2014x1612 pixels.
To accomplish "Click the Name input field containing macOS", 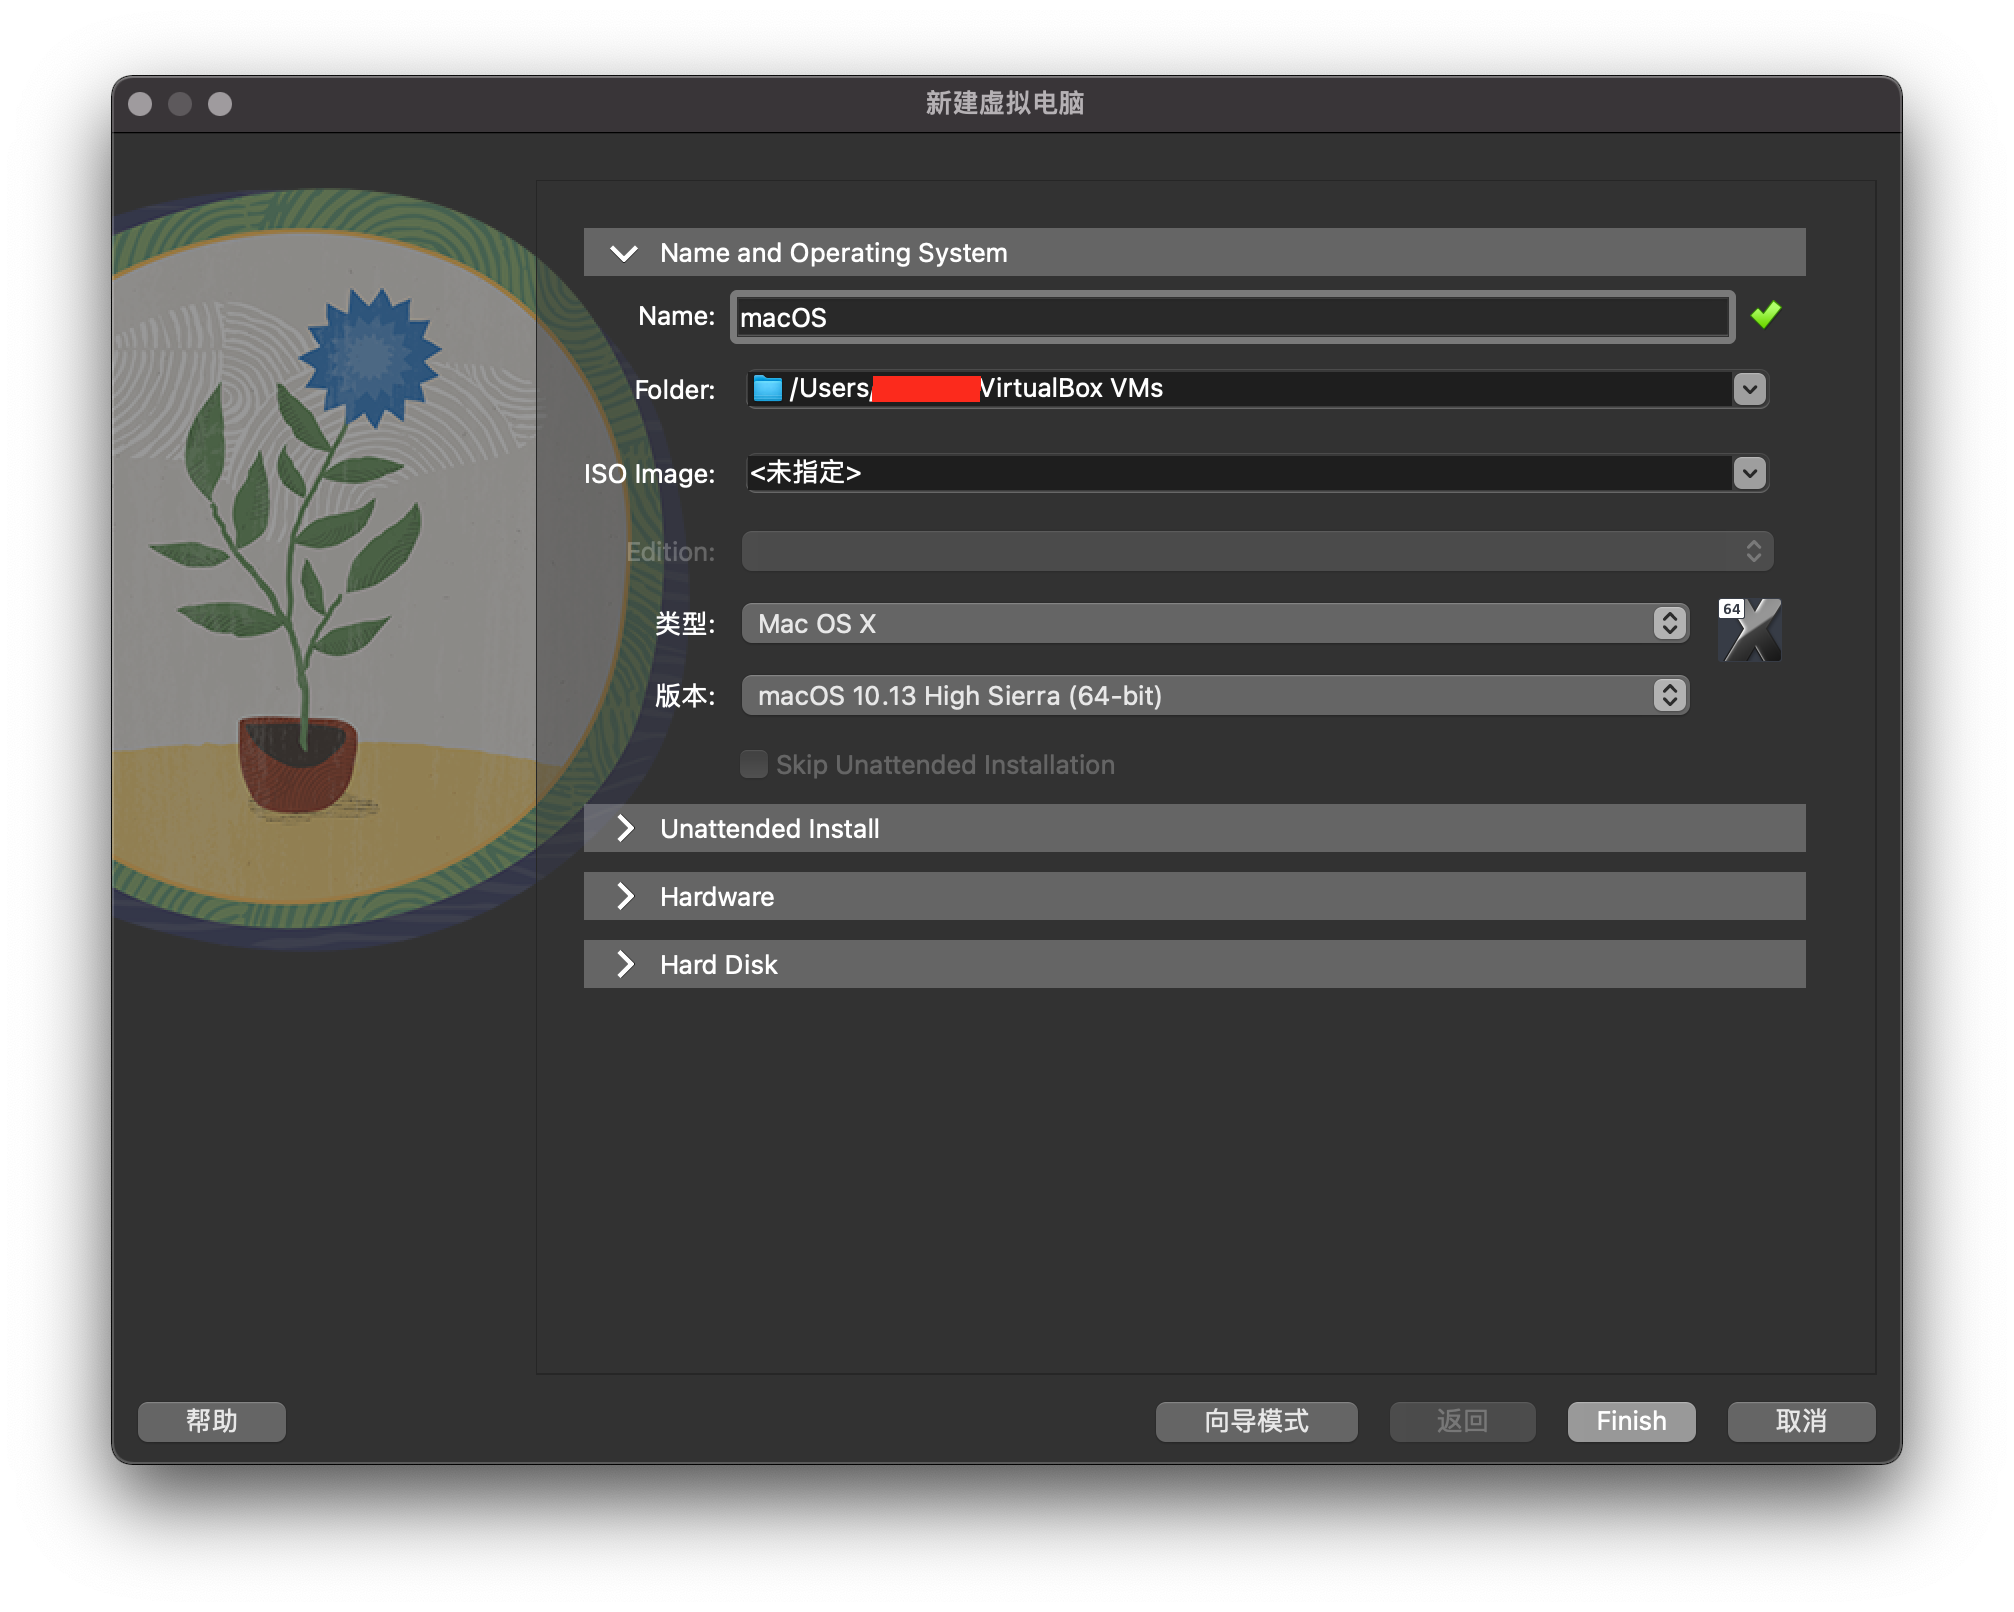I will click(1232, 317).
